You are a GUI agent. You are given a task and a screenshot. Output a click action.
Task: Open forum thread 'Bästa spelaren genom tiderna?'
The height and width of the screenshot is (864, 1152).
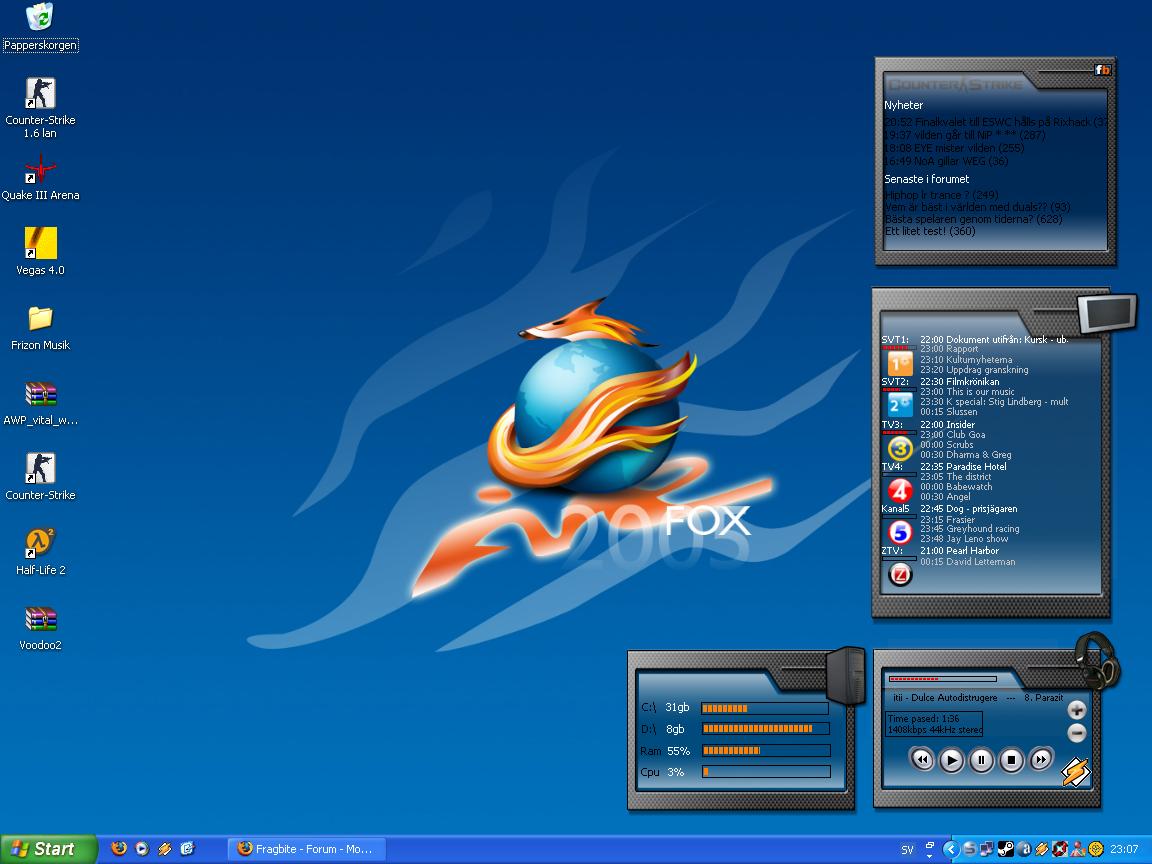tap(973, 219)
